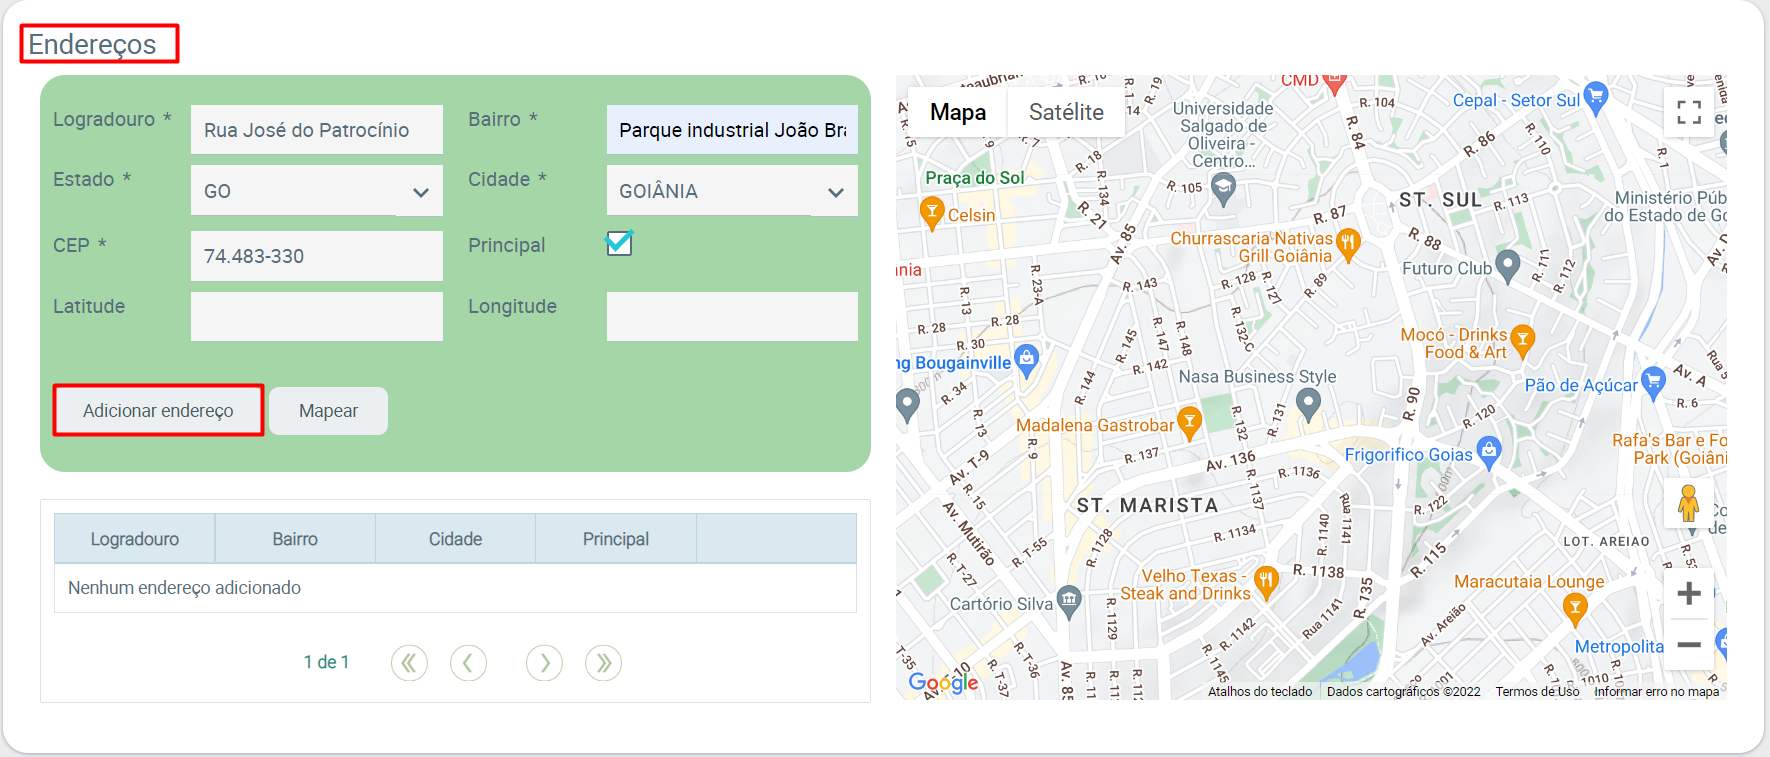1770x757 pixels.
Task: Click Celsin restaurant map pin
Action: pyautogui.click(x=932, y=212)
